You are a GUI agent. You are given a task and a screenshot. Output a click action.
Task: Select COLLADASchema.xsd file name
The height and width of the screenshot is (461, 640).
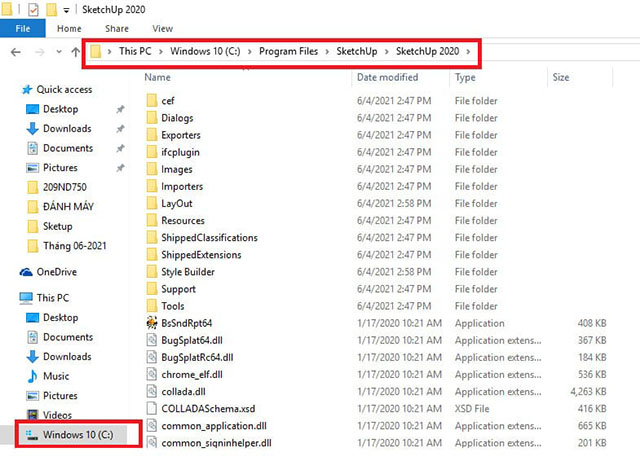pyautogui.click(x=208, y=409)
